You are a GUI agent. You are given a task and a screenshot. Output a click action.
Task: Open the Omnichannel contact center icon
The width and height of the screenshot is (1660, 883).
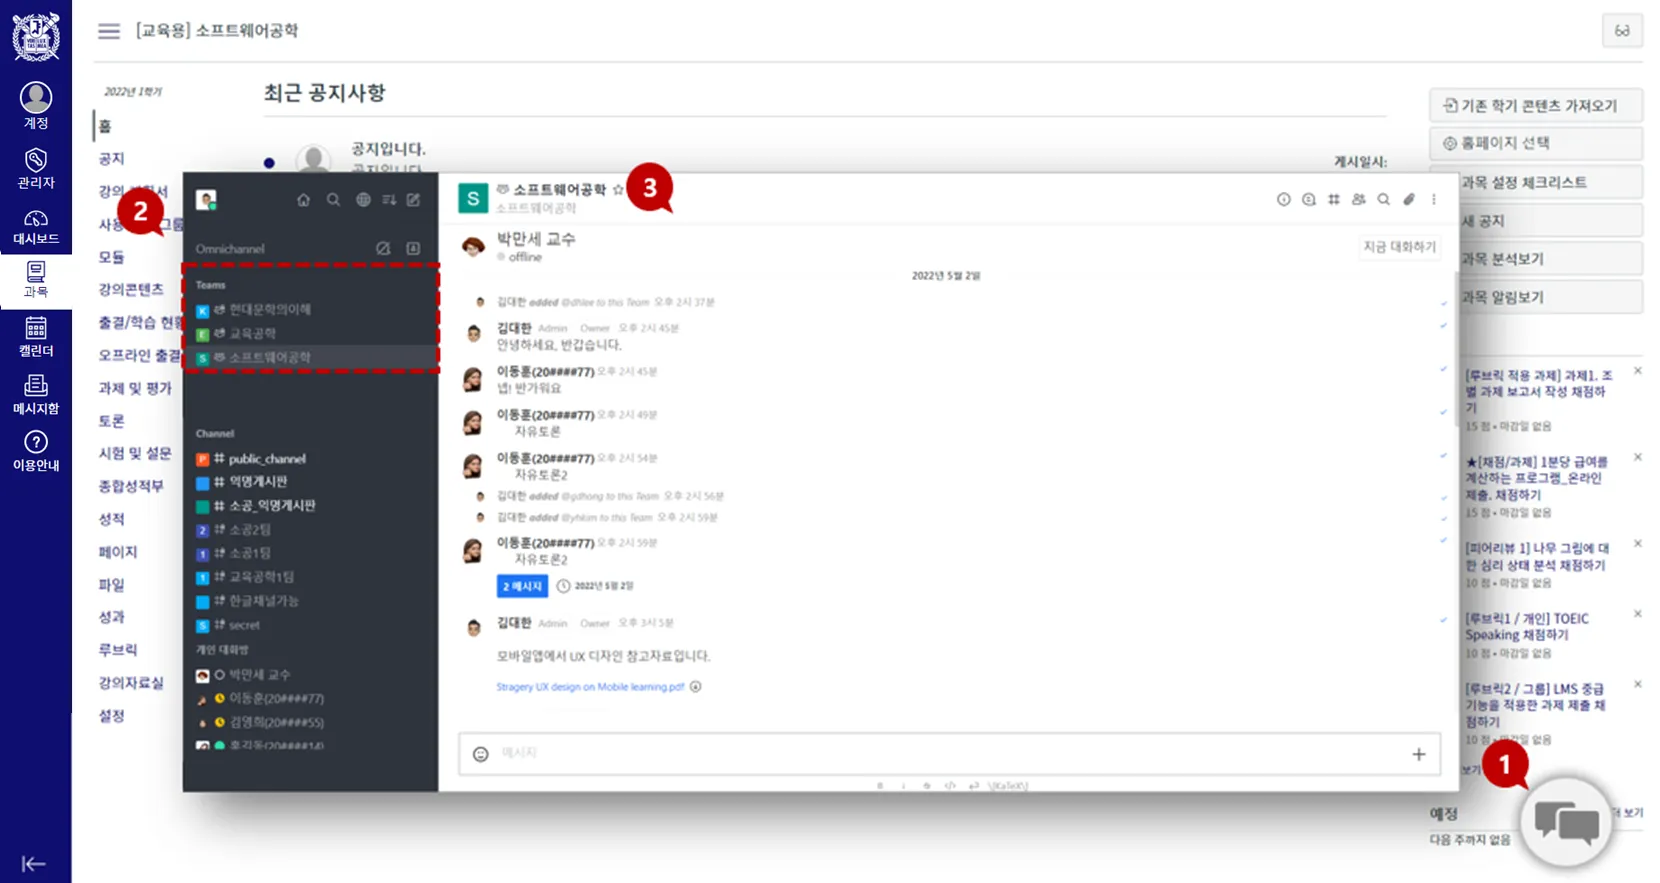(x=413, y=248)
